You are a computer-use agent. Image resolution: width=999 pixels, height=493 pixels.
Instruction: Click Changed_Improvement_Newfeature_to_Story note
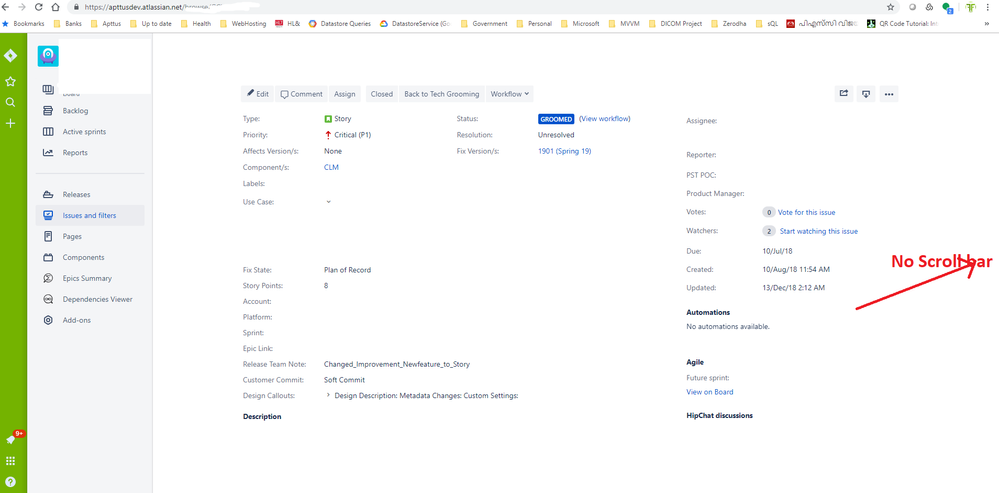pyautogui.click(x=396, y=364)
